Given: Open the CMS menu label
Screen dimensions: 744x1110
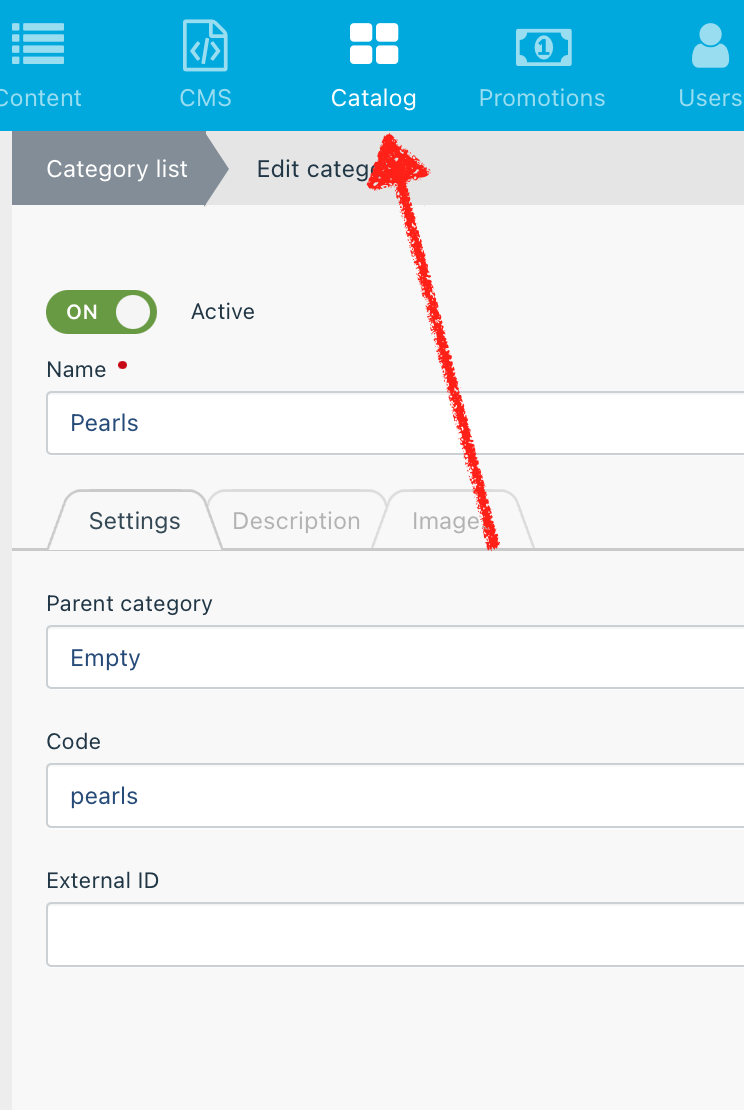Looking at the screenshot, I should pyautogui.click(x=205, y=98).
